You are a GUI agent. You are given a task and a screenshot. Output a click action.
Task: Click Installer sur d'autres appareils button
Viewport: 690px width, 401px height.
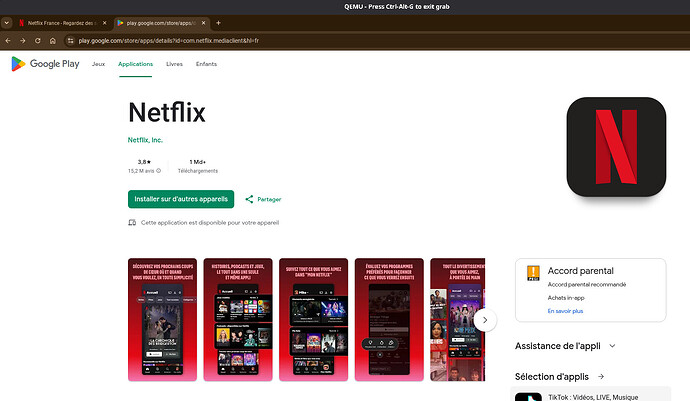[x=181, y=199]
